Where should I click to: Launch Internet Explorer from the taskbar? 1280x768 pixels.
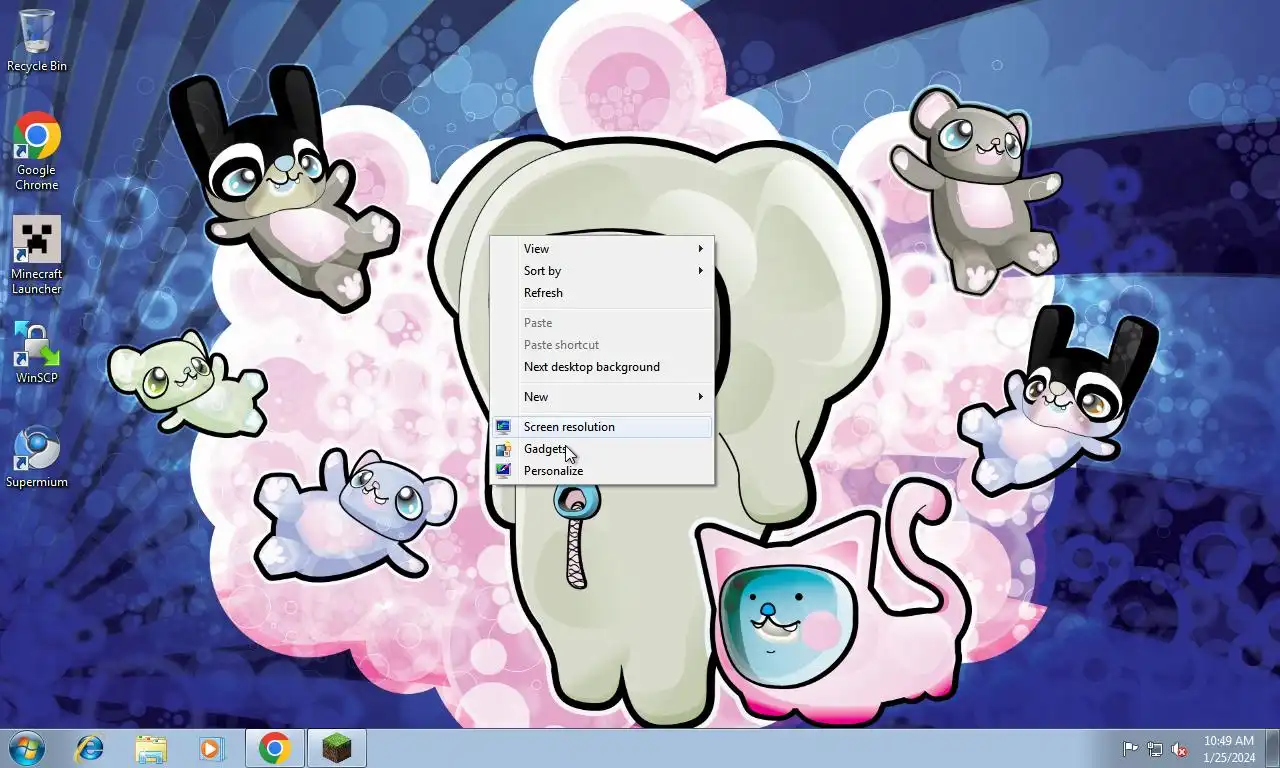click(90, 748)
